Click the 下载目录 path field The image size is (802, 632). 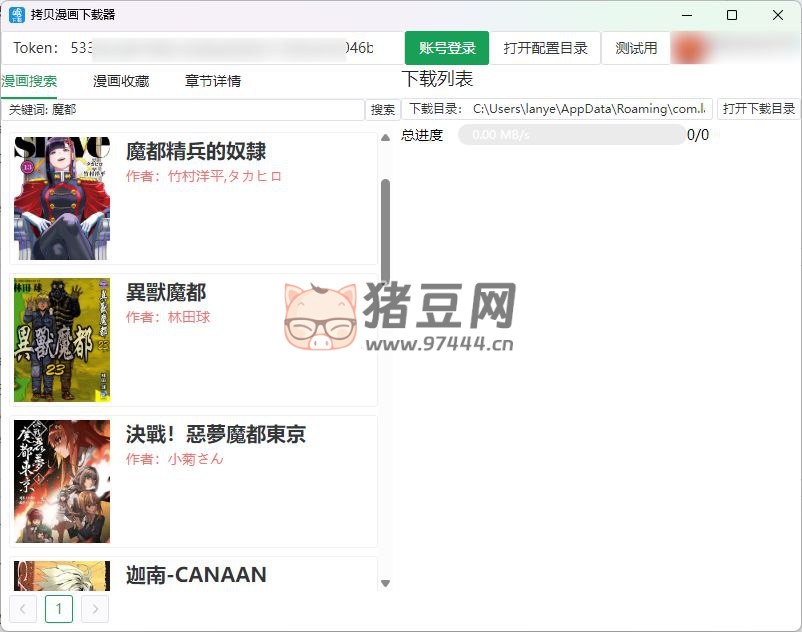point(557,109)
